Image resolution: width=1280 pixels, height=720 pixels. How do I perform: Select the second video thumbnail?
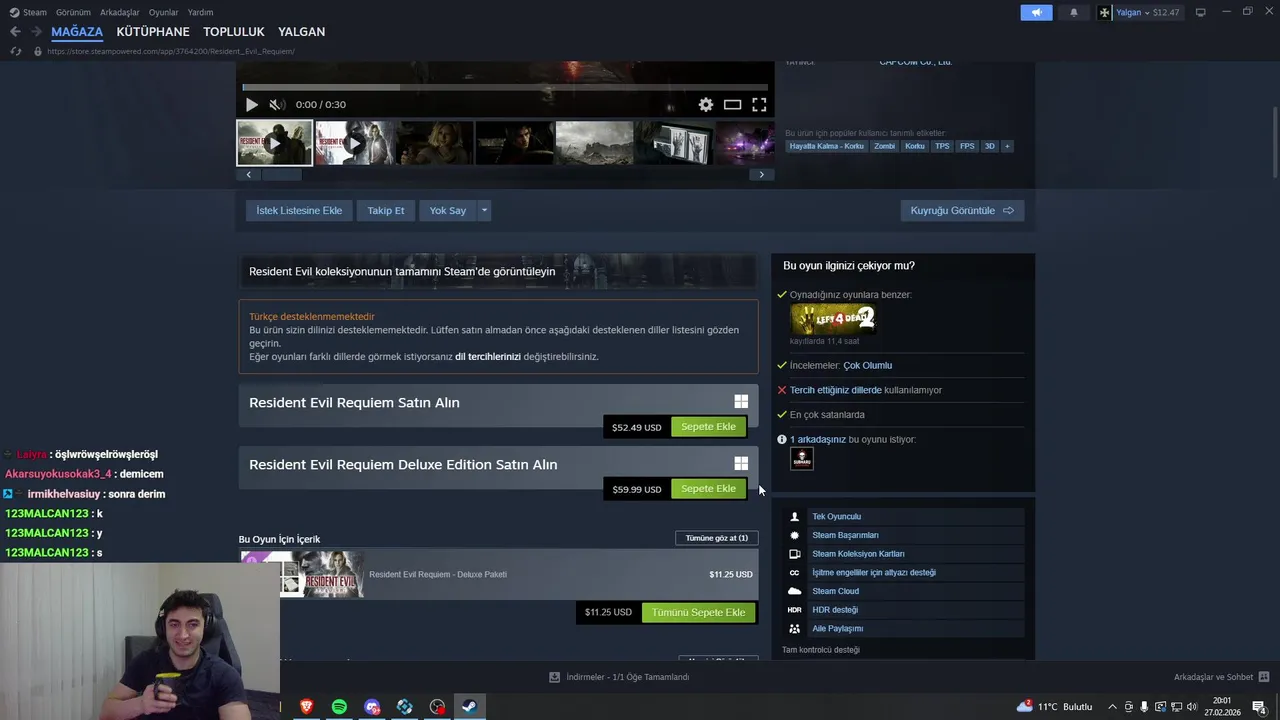click(354, 143)
